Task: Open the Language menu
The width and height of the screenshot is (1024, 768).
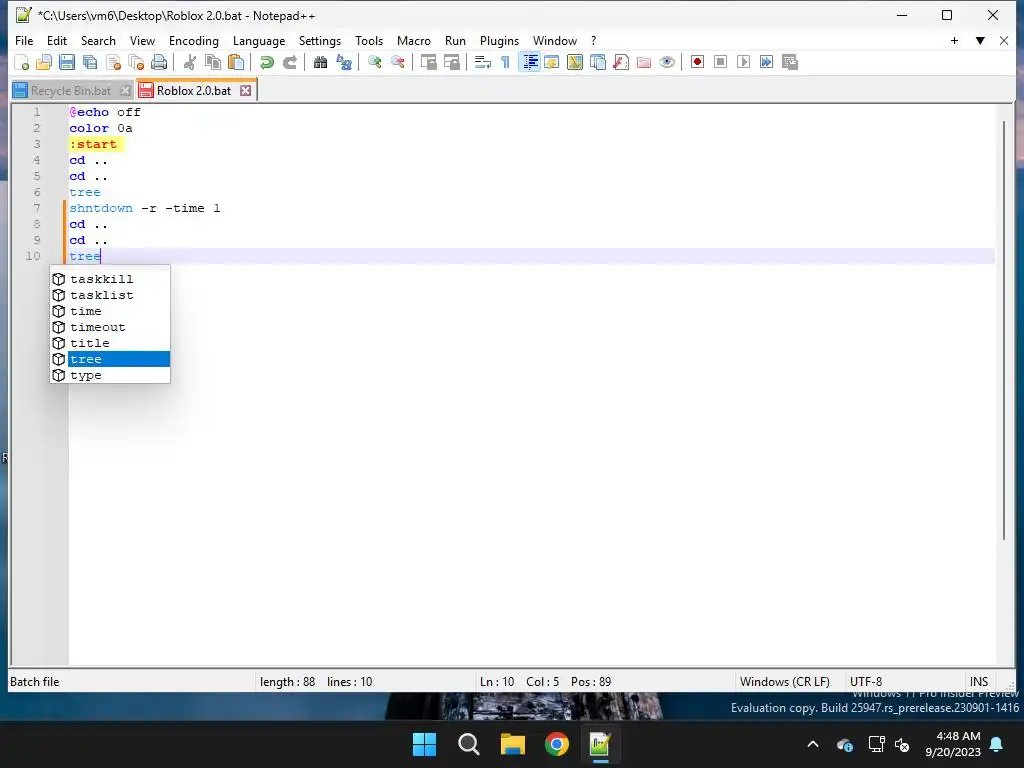Action: (x=259, y=40)
